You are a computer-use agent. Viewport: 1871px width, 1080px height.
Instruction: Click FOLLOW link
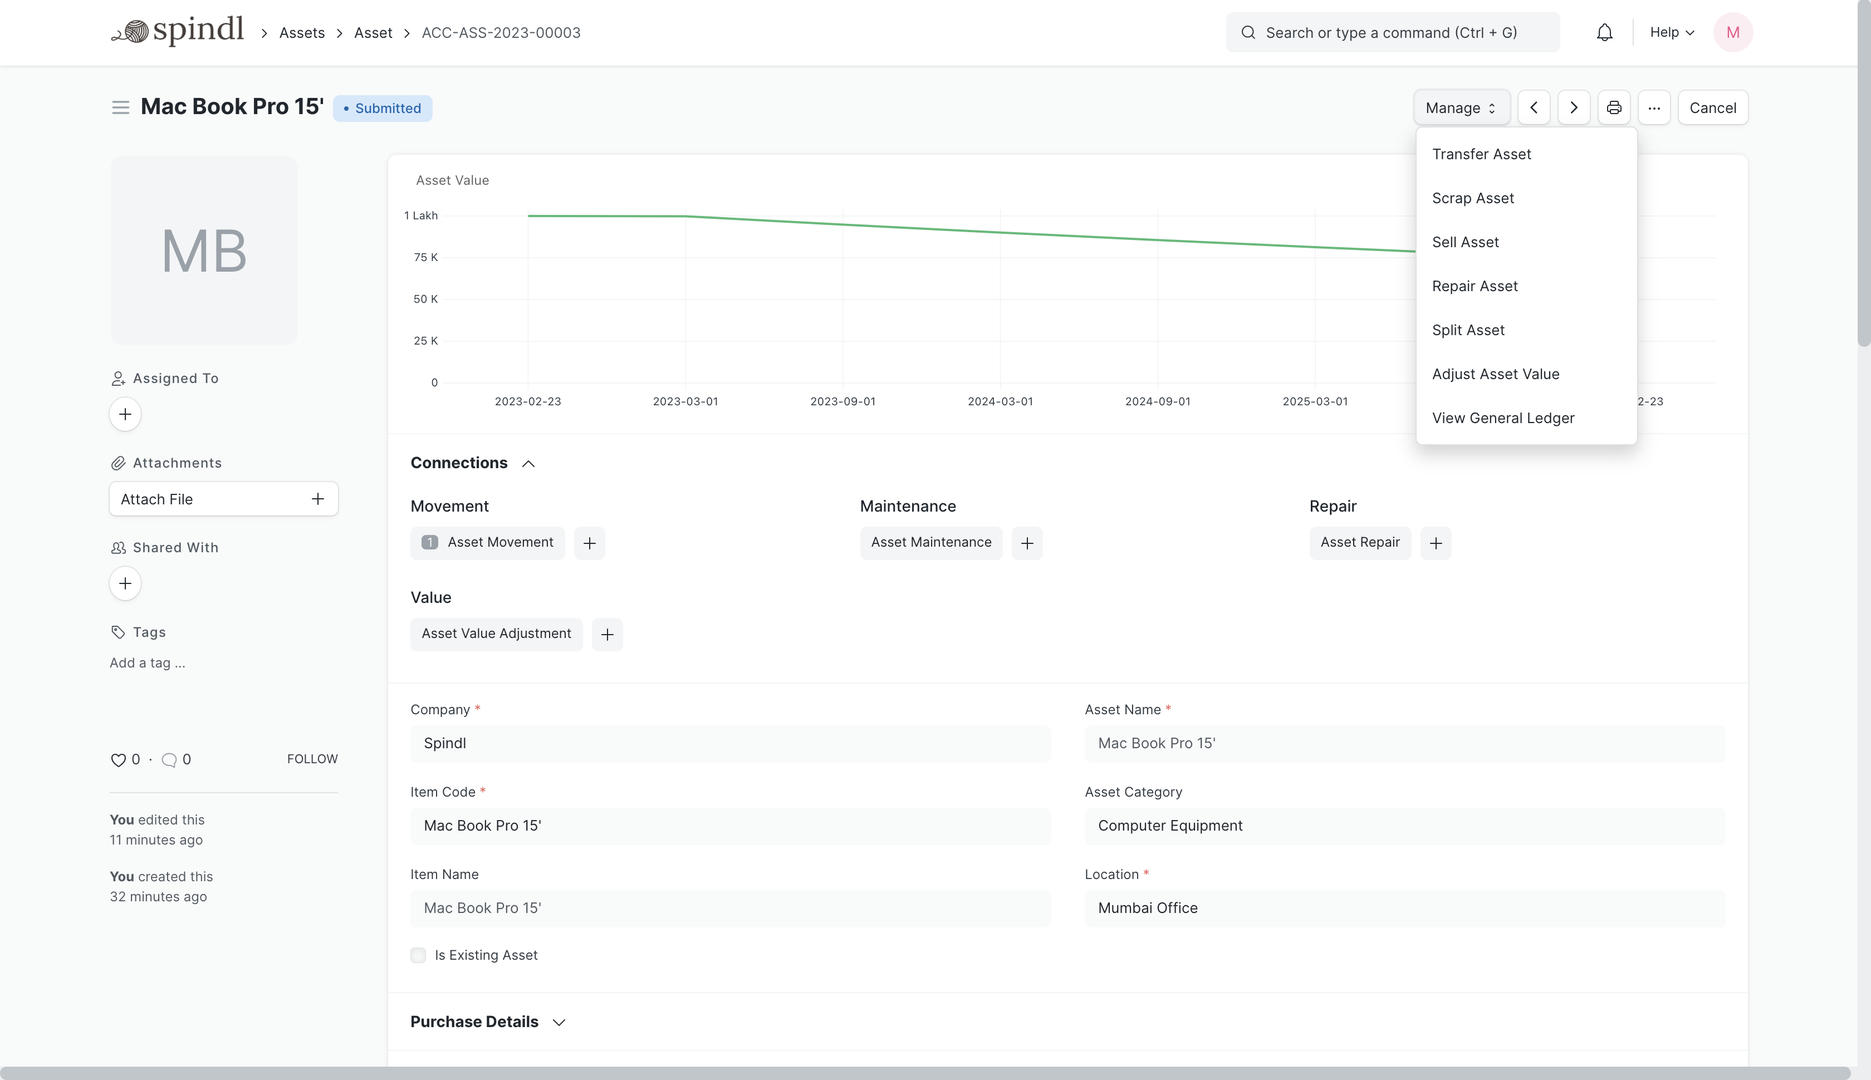(312, 759)
